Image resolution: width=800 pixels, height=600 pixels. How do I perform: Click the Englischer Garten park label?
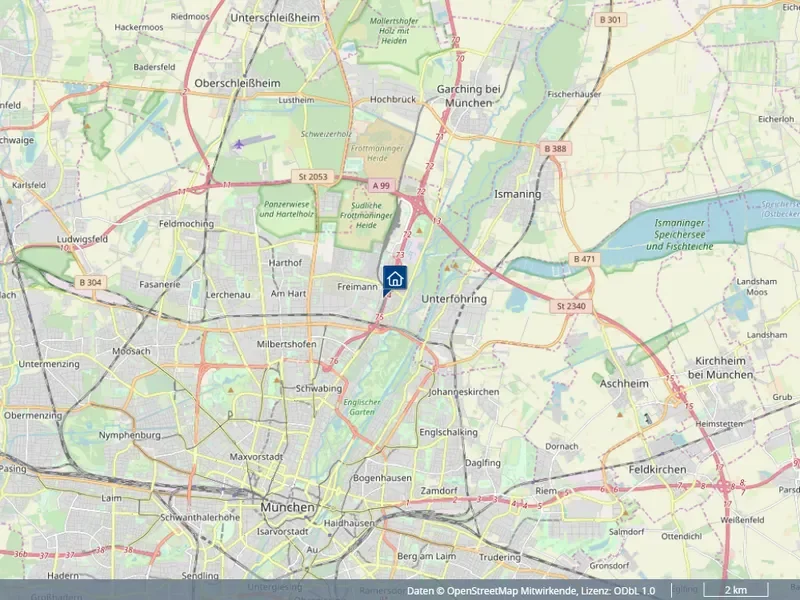pyautogui.click(x=362, y=407)
